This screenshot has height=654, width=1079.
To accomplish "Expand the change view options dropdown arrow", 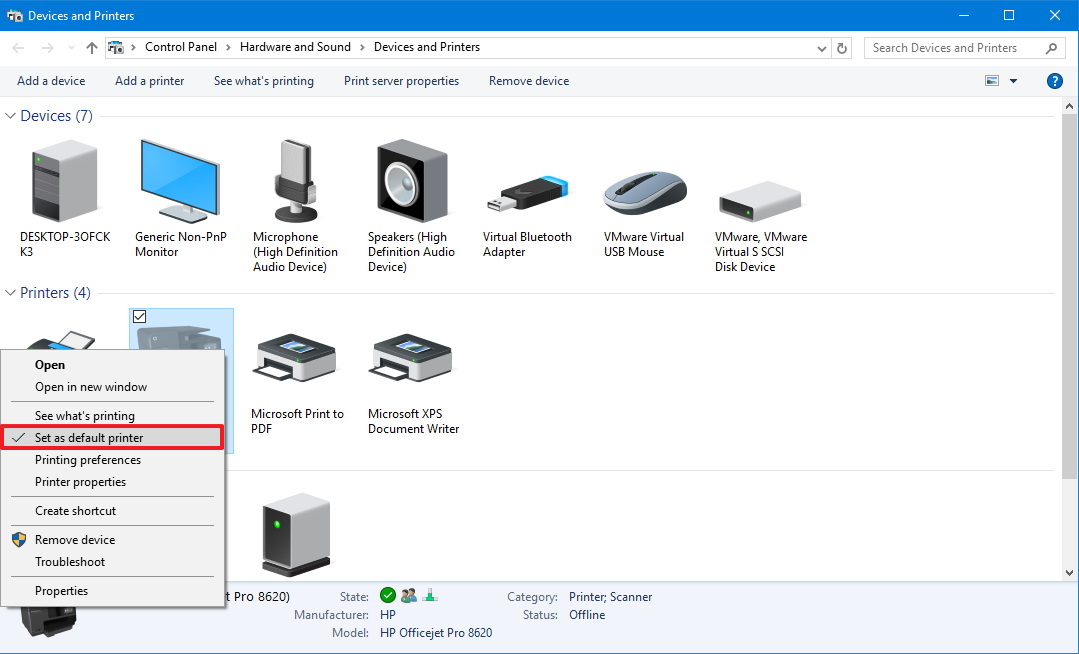I will [x=1014, y=81].
